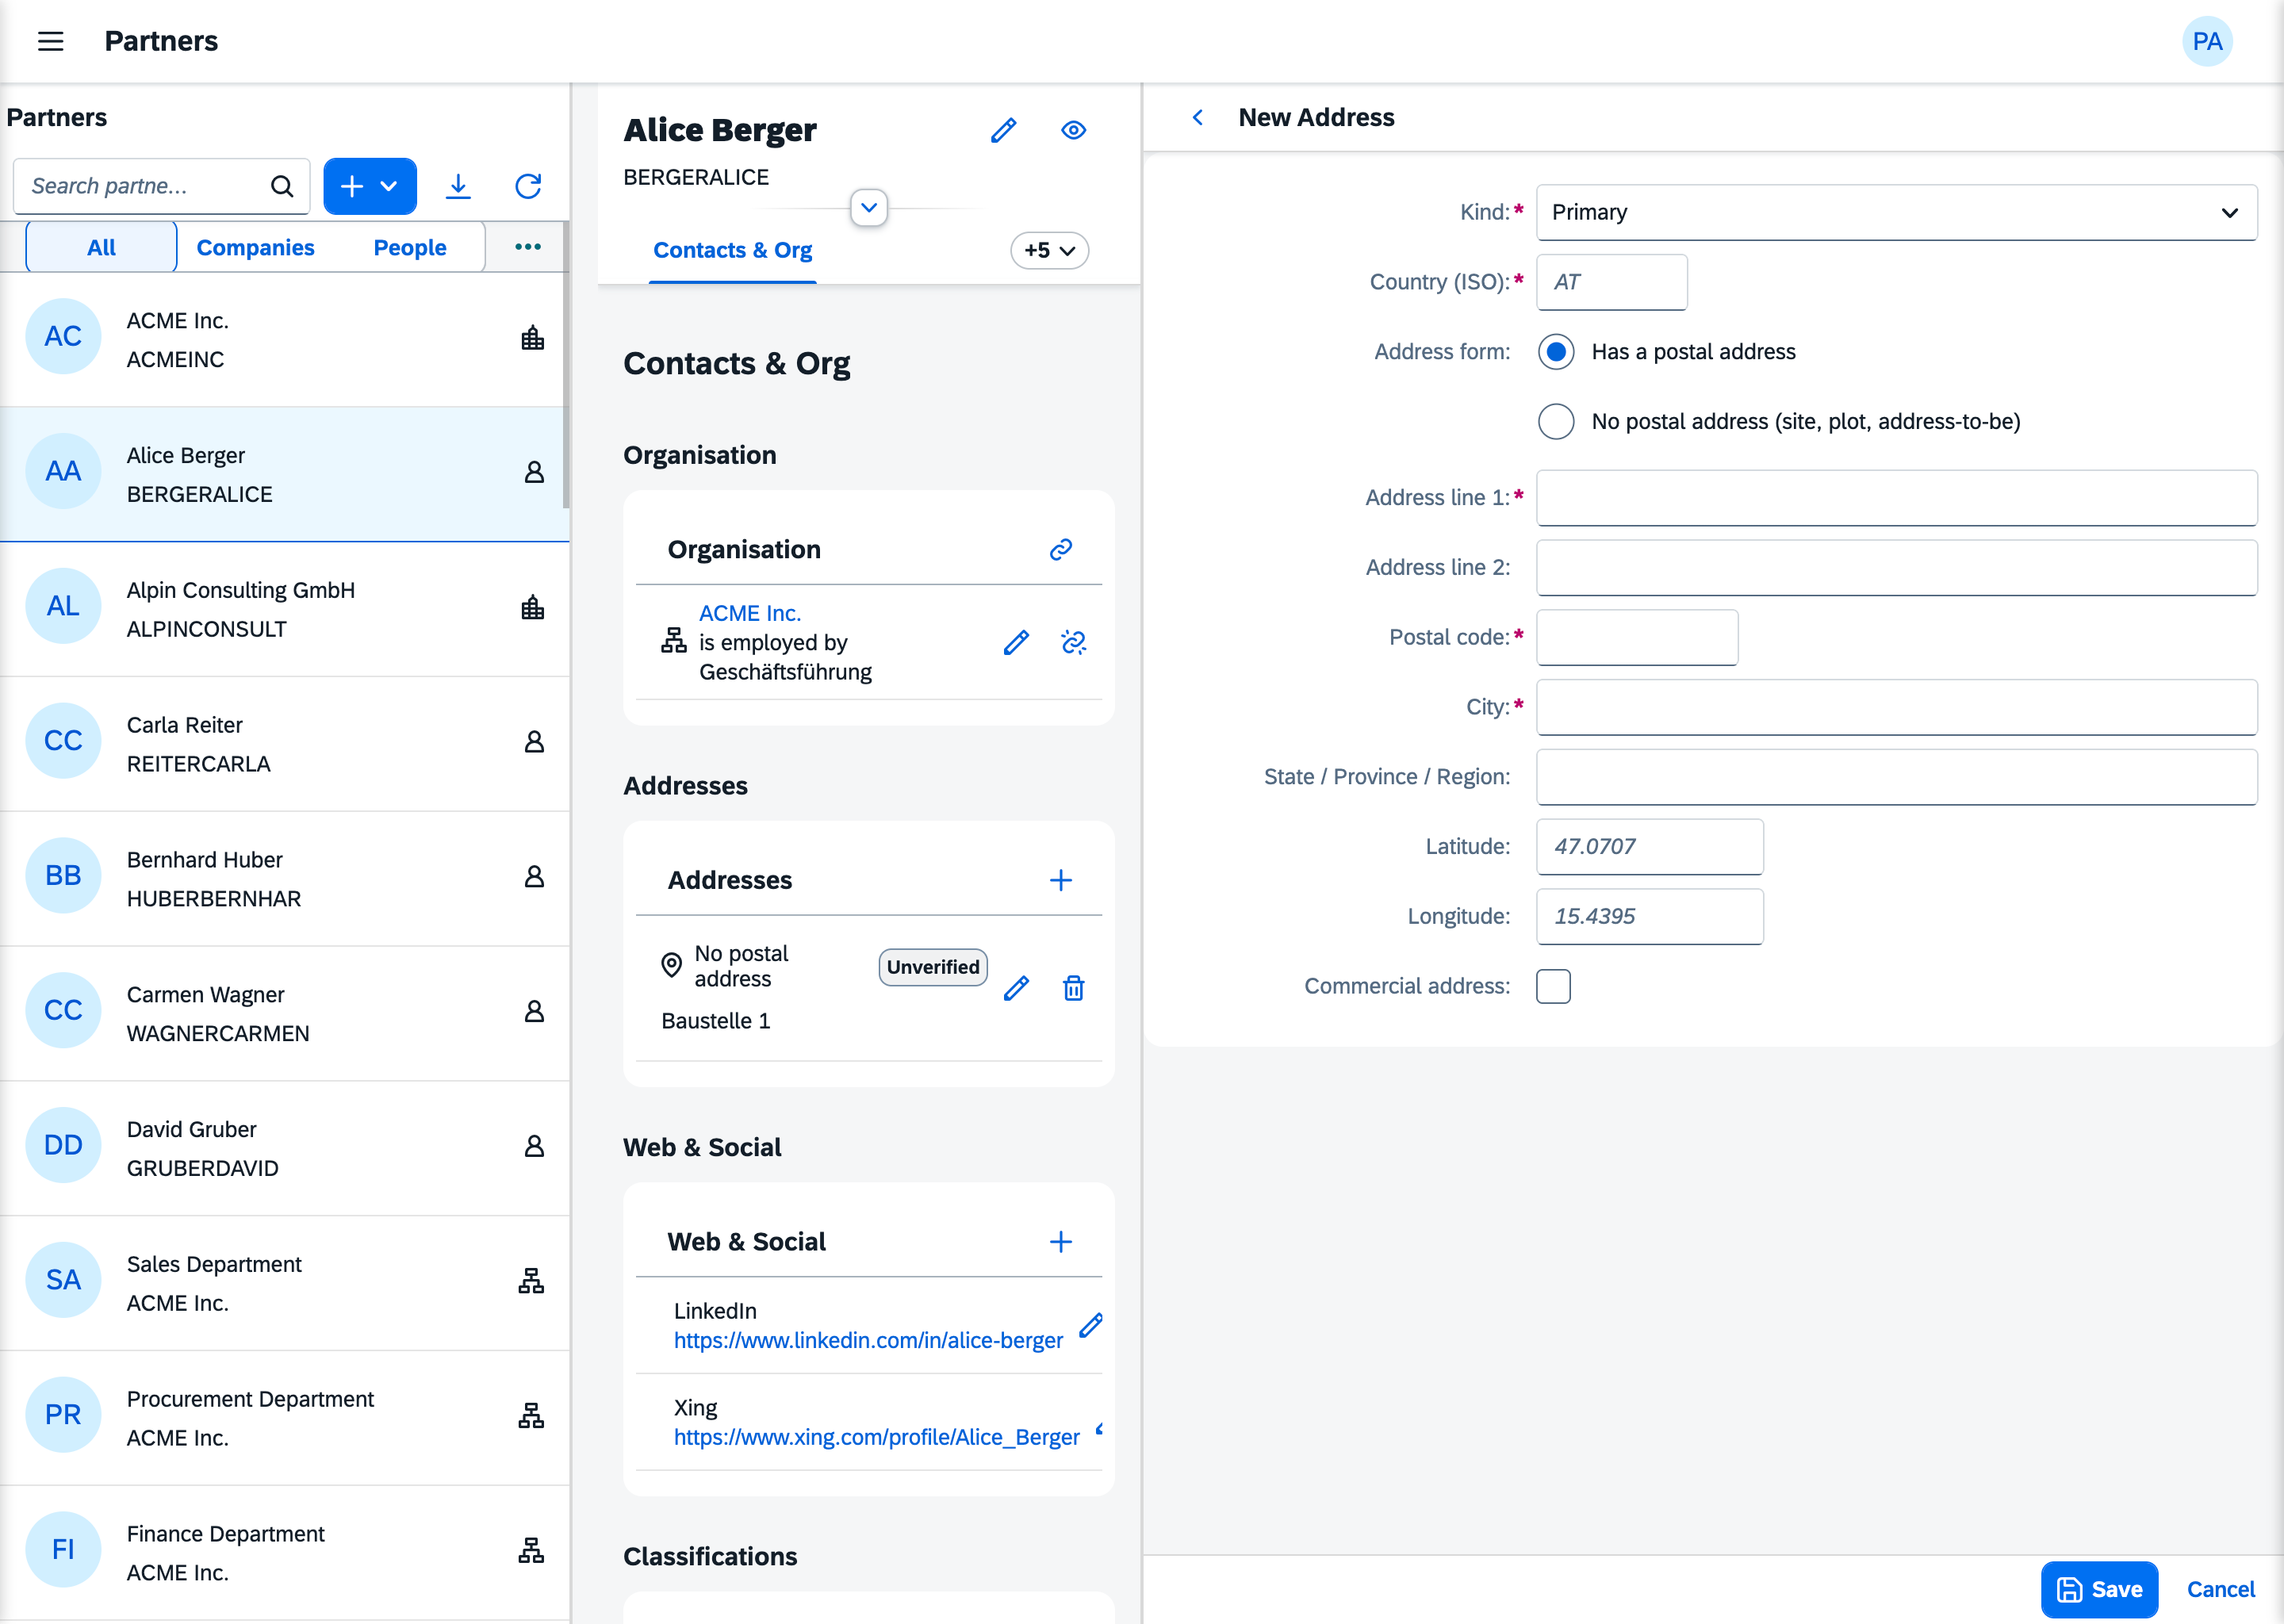Edit the ACME Inc. employment relation
Viewport: 2284px width, 1624px height.
(1016, 642)
